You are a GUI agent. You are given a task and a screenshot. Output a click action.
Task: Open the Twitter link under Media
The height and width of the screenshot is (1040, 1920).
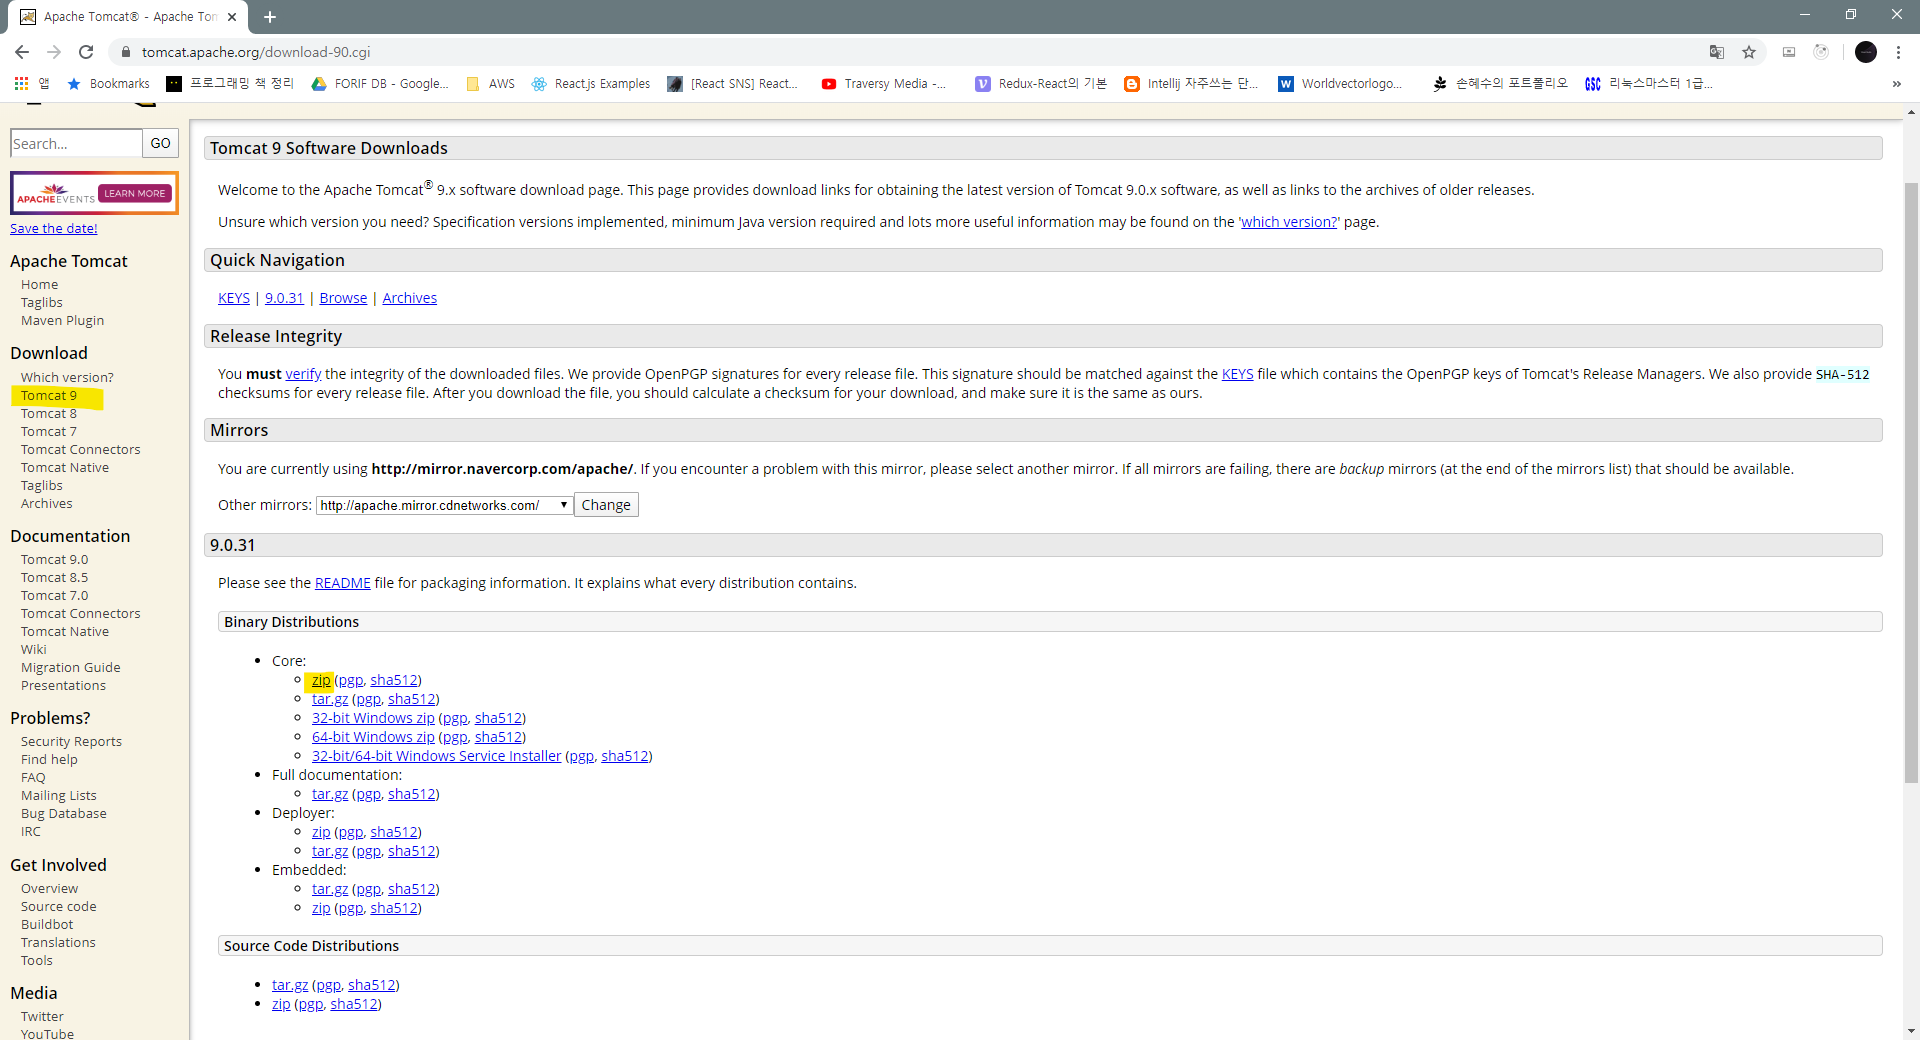tap(42, 1017)
